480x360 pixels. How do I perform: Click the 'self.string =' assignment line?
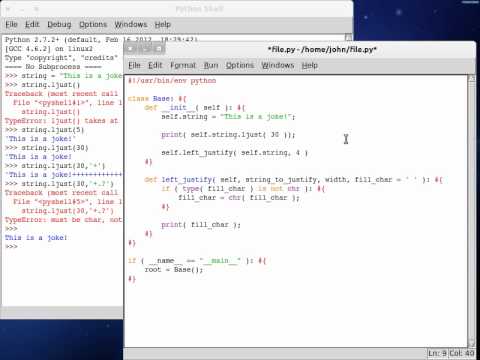pyautogui.click(x=228, y=117)
